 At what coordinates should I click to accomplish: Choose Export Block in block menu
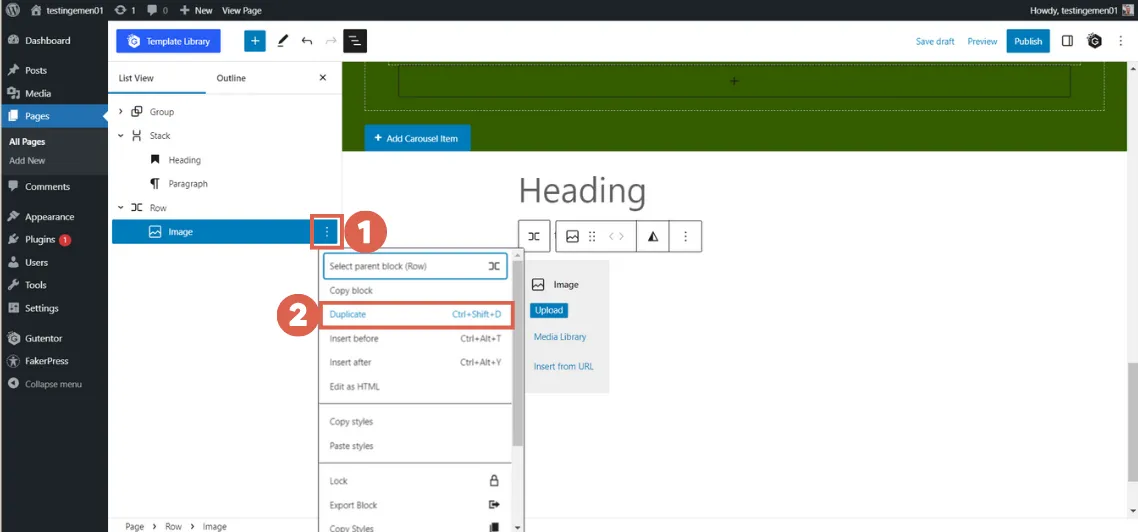415,505
